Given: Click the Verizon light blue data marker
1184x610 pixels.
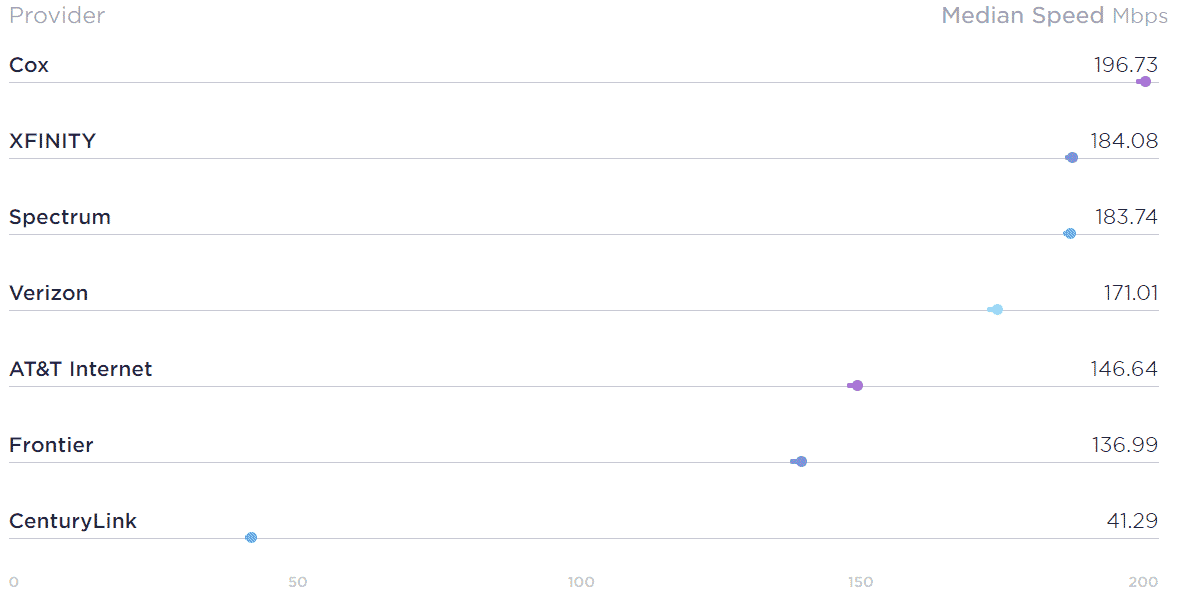Looking at the screenshot, I should click(x=995, y=310).
